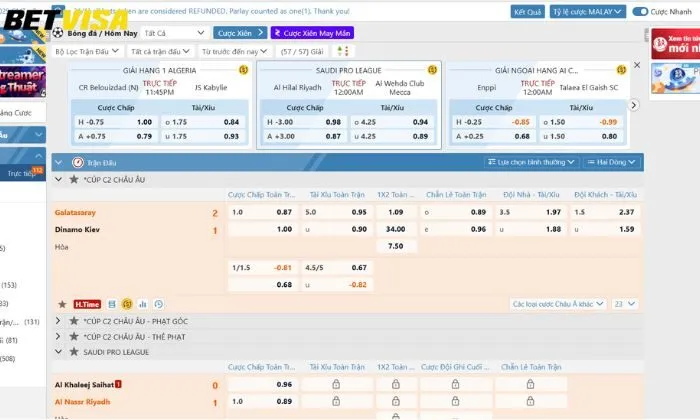Screen dimensions: 700x420
Task: Click the coin icon on Giải Hạng 1 Algeria card
Action: [244, 70]
